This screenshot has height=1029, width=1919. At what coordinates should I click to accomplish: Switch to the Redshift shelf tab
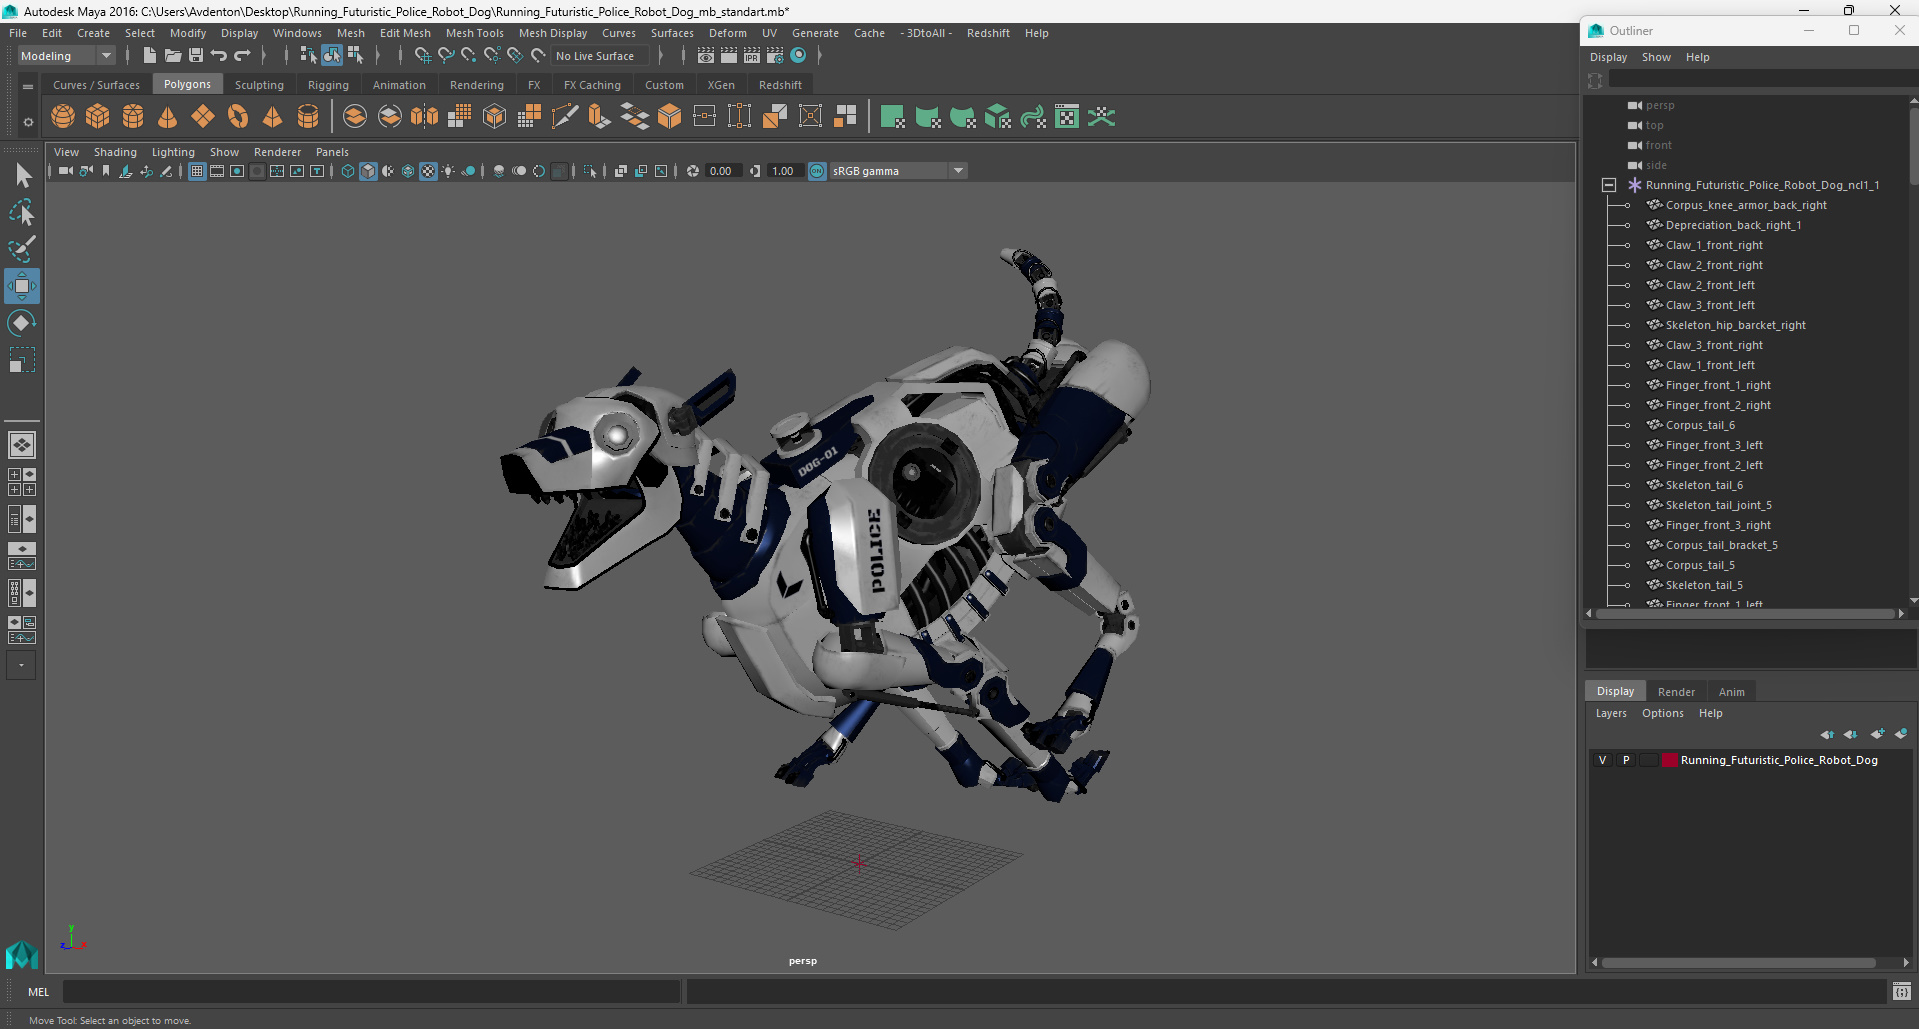pos(780,85)
